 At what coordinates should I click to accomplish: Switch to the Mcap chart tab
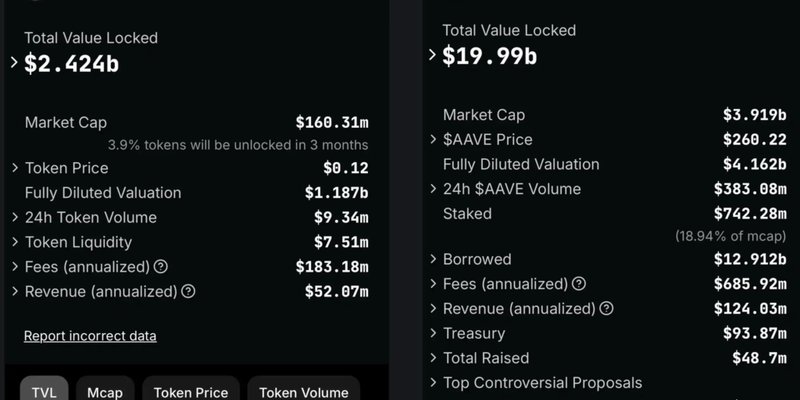coord(105,389)
